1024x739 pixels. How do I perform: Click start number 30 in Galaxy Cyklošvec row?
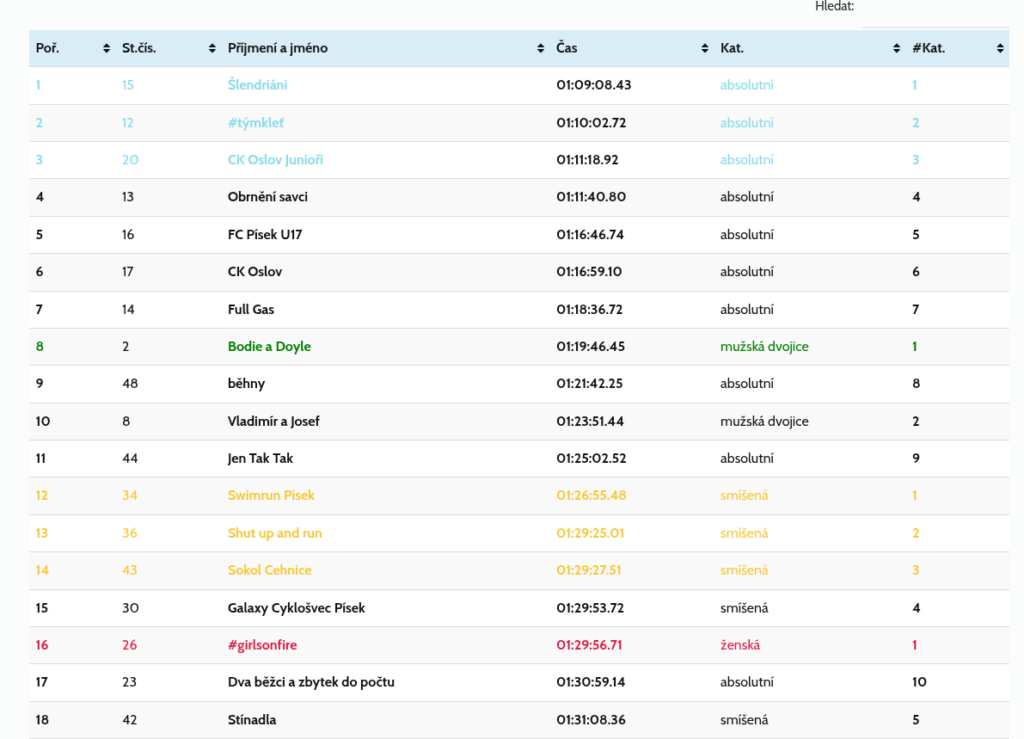130,608
